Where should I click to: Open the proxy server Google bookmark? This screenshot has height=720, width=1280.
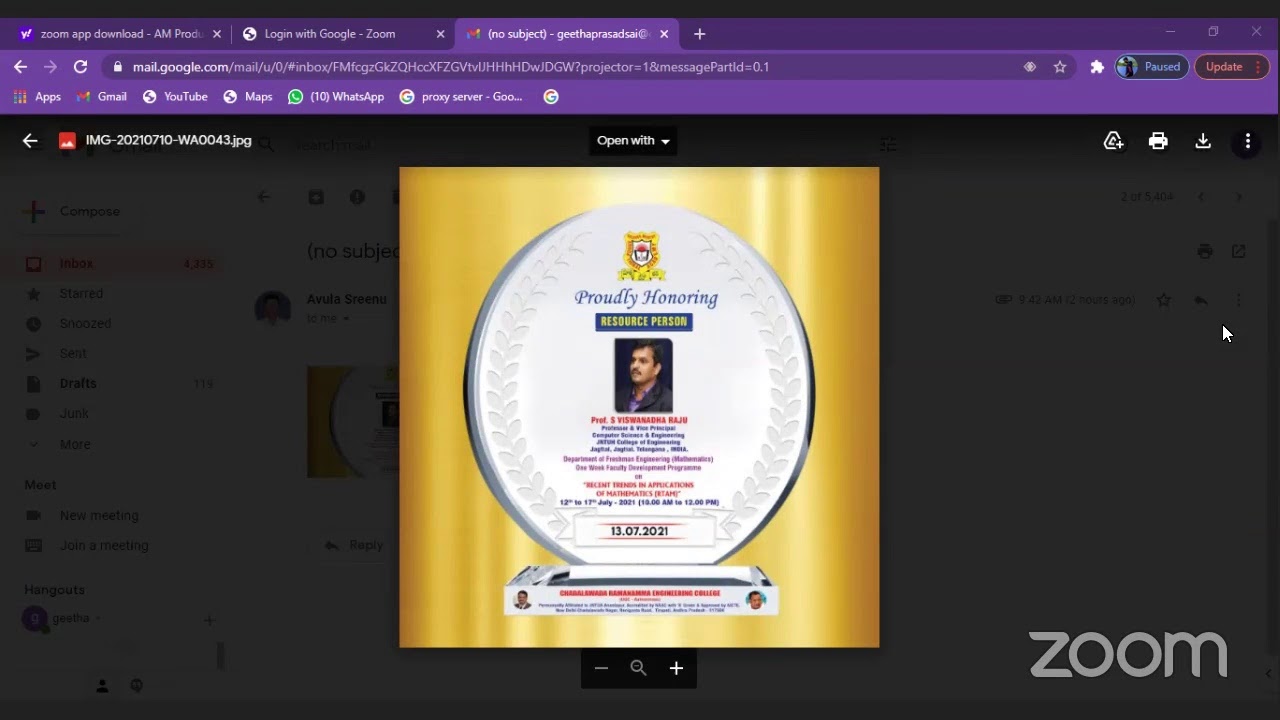461,97
